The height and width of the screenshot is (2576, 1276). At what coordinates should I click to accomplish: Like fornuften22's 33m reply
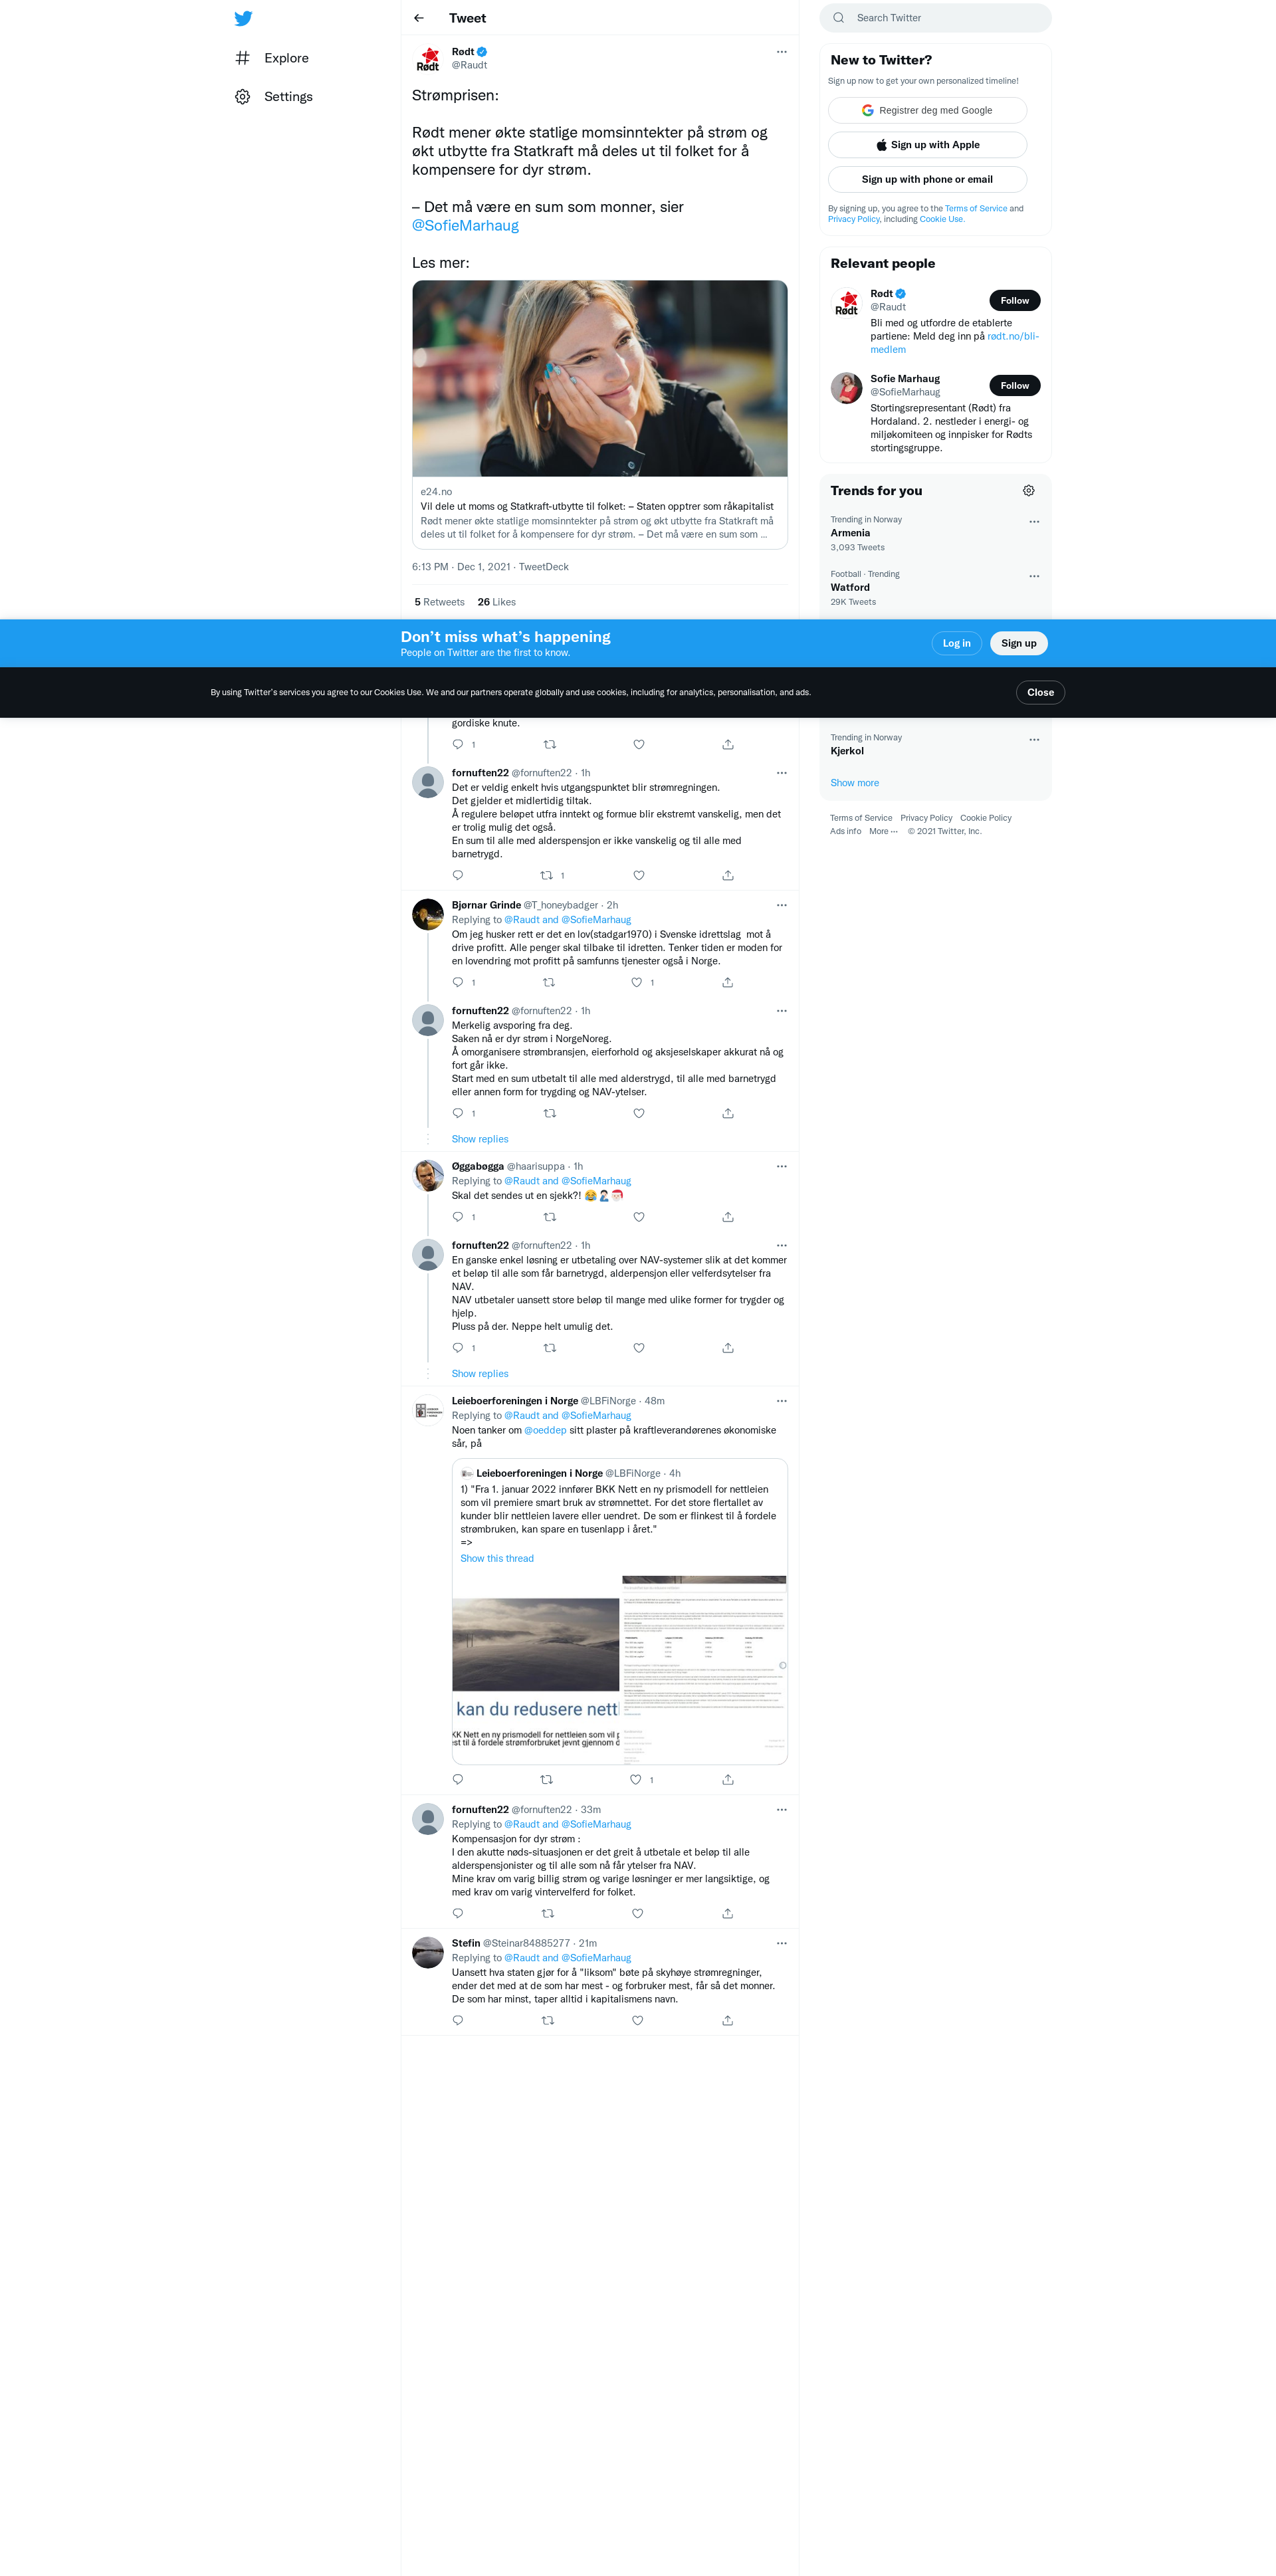[637, 1913]
